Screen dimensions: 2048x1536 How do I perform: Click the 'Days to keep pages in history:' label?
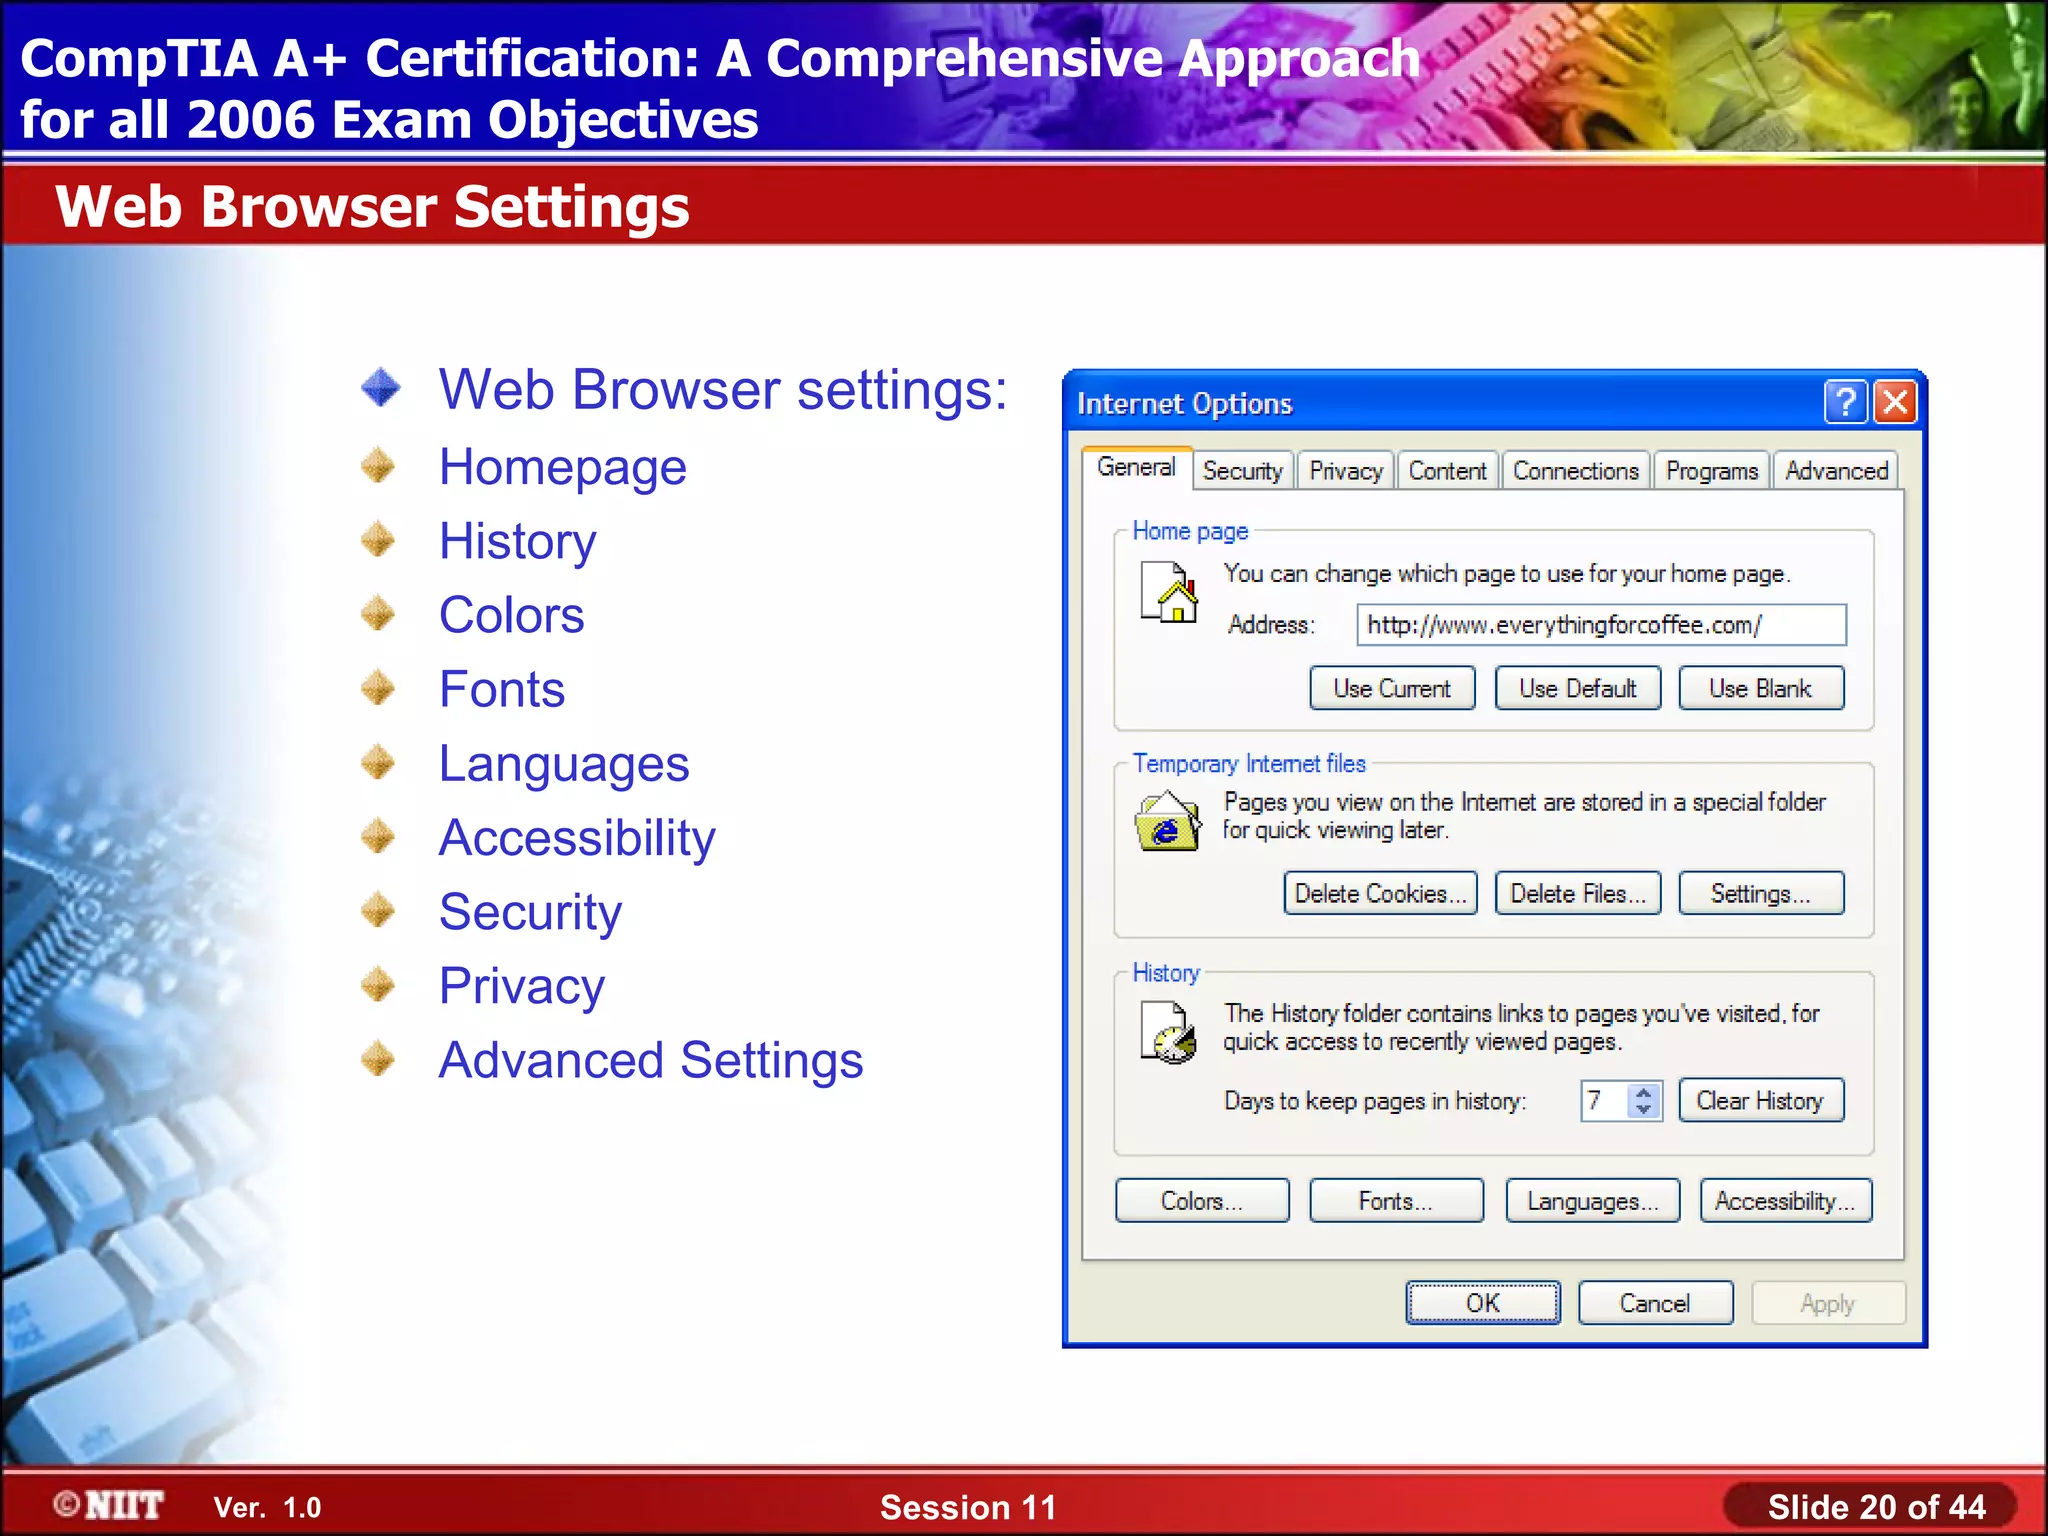coord(1375,1101)
